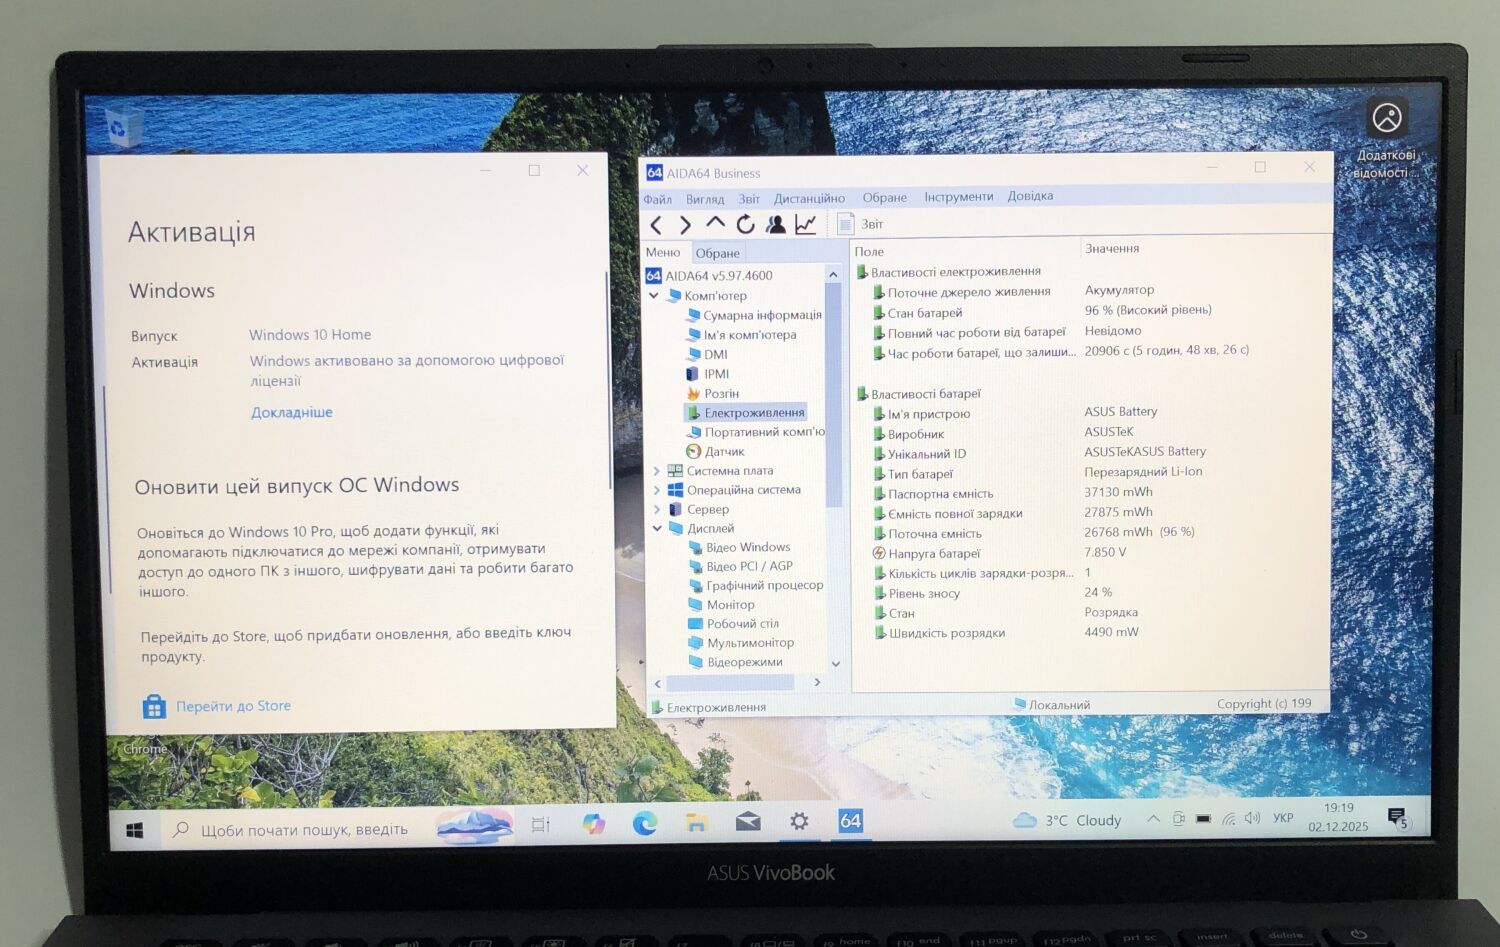The width and height of the screenshot is (1500, 947).
Task: Click the Up level arrow in toolbar
Action: coord(715,223)
